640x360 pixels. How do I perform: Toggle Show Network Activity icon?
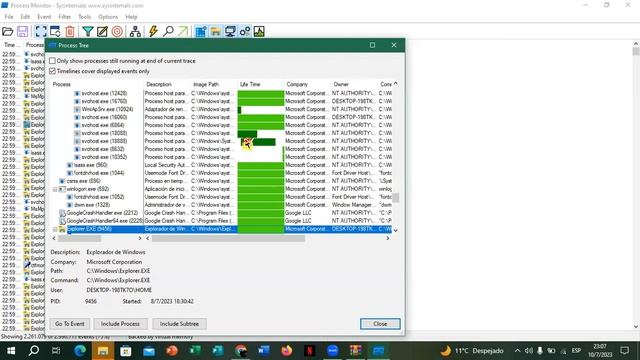230,31
